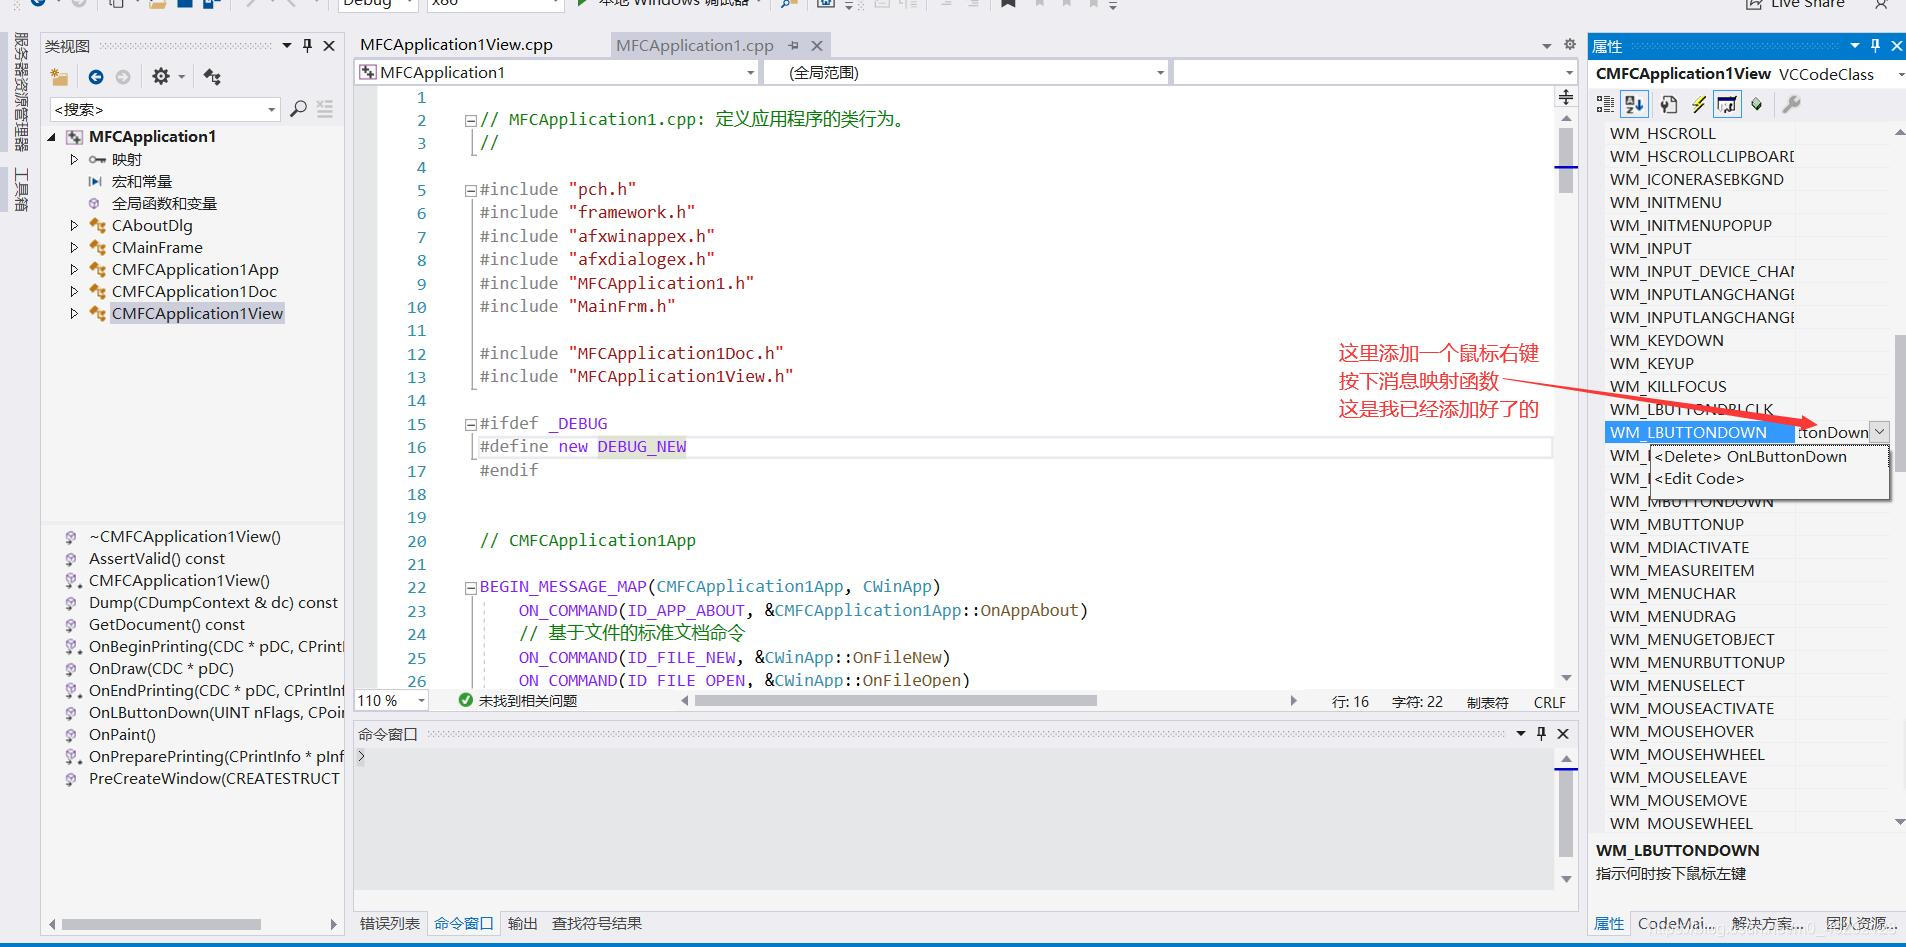Select OnLButtonDown(UINT nFlags member
This screenshot has height=947, width=1906.
[216, 712]
